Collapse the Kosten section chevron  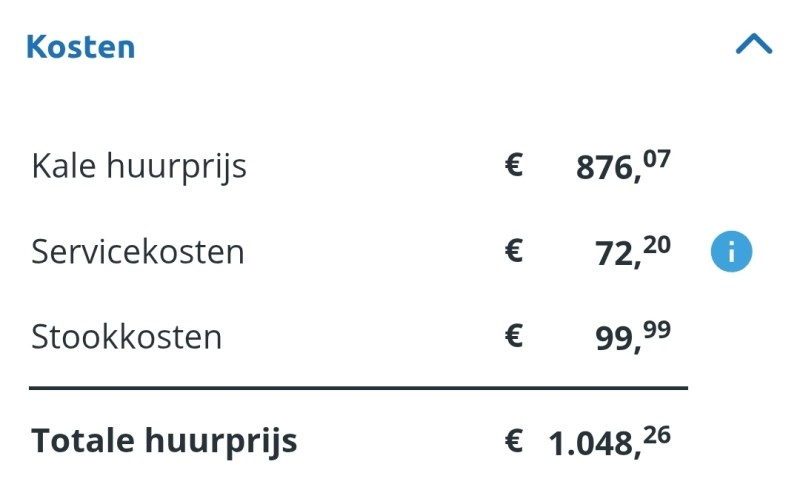(754, 44)
